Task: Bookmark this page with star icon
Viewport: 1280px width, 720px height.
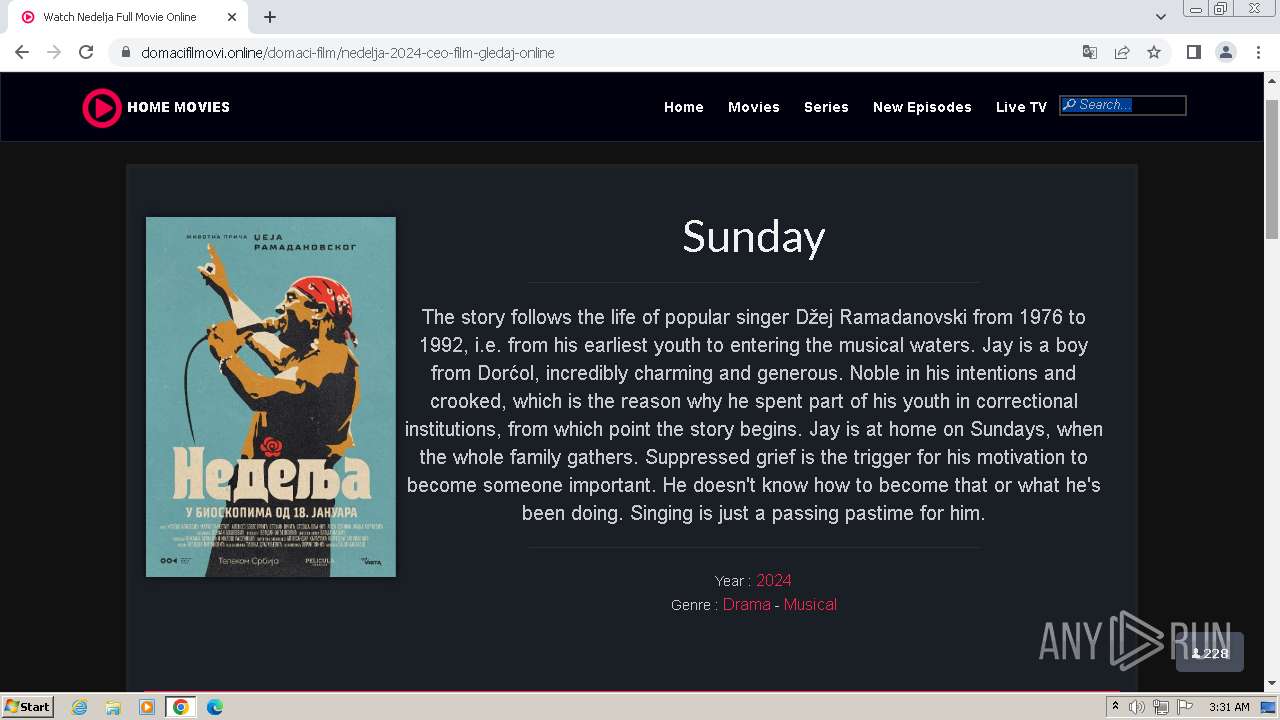Action: pyautogui.click(x=1154, y=52)
